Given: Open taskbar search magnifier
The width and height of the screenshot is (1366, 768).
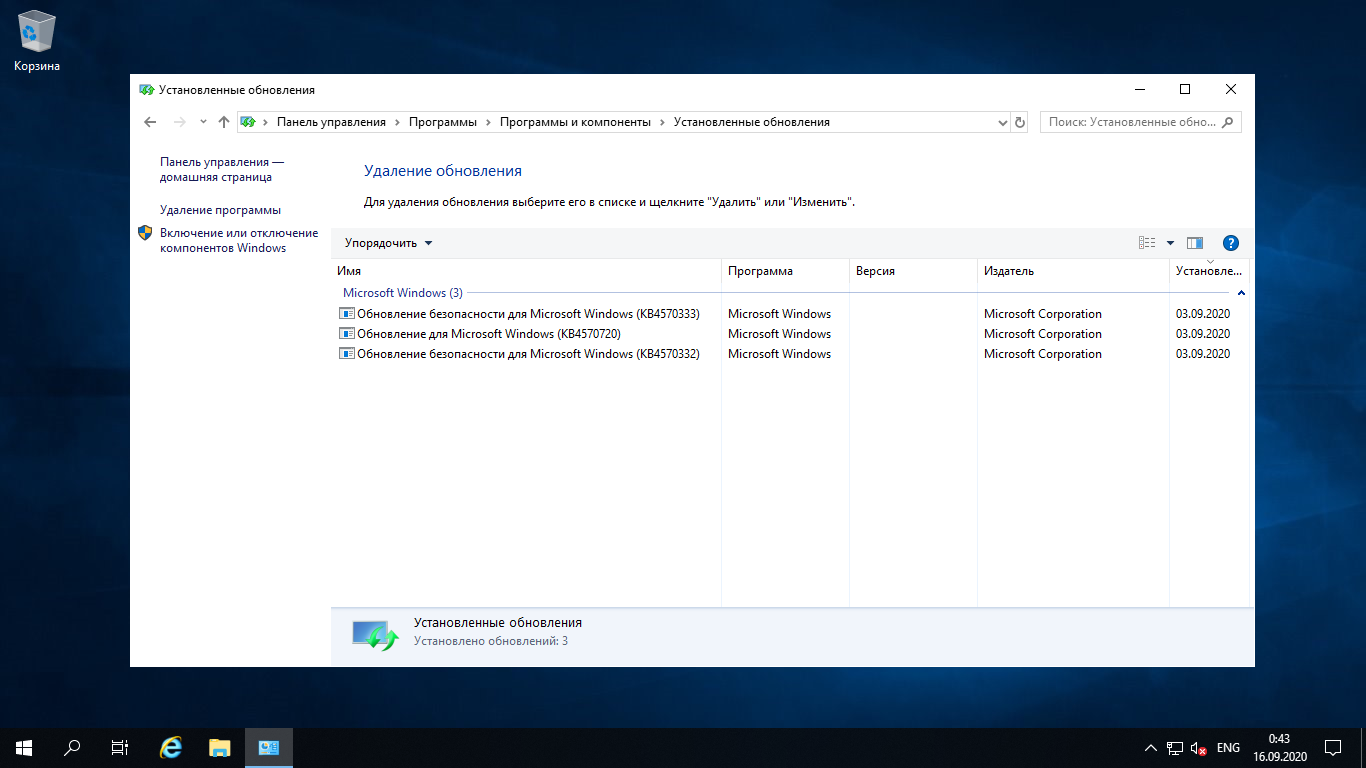Looking at the screenshot, I should (72, 747).
